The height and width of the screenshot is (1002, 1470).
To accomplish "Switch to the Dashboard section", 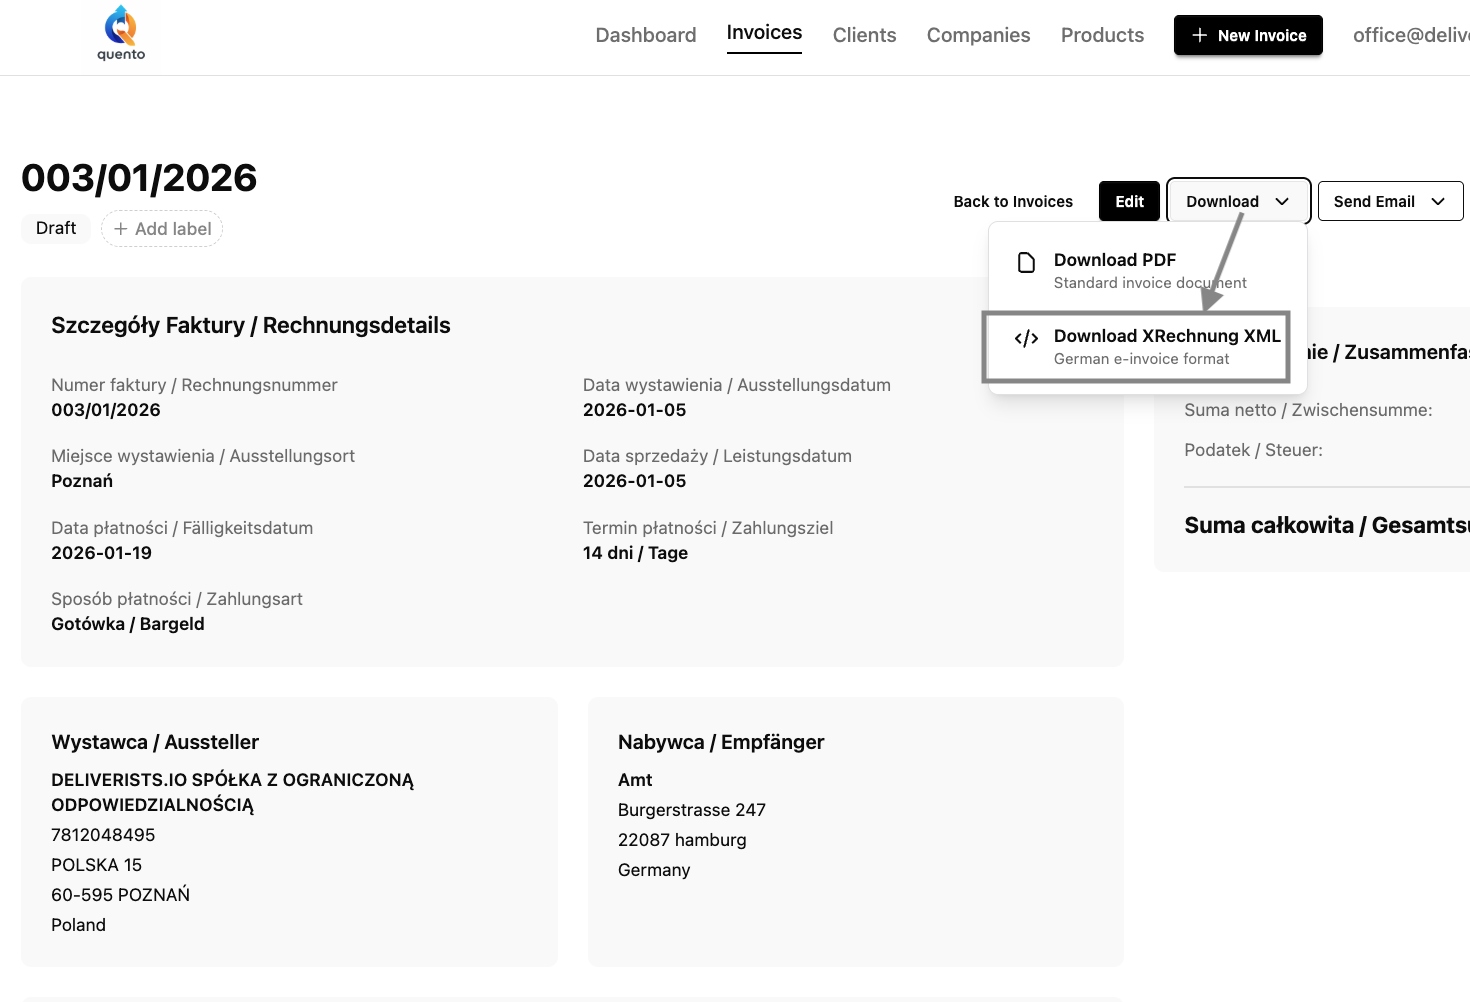I will (x=645, y=34).
